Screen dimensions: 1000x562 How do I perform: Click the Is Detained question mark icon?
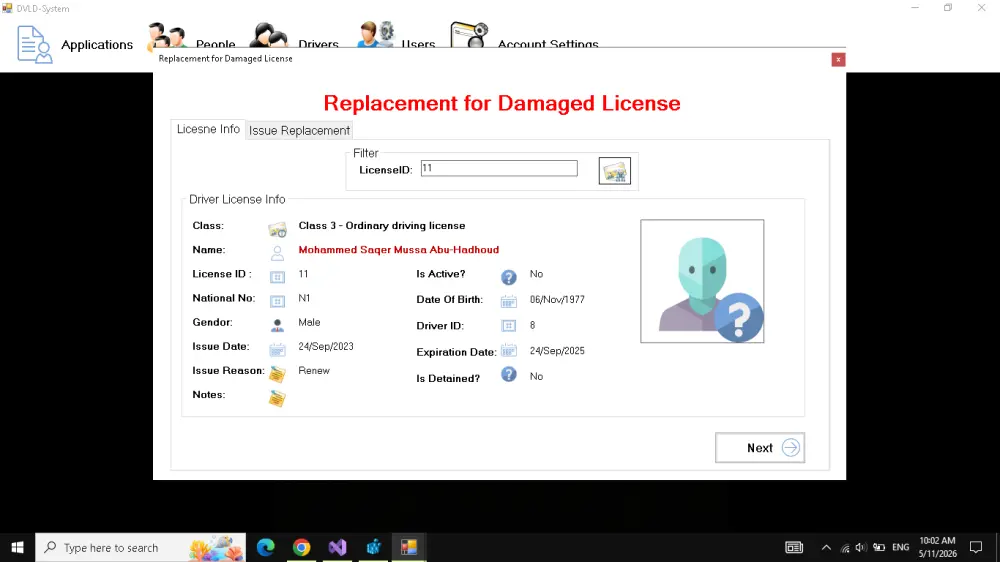(508, 374)
